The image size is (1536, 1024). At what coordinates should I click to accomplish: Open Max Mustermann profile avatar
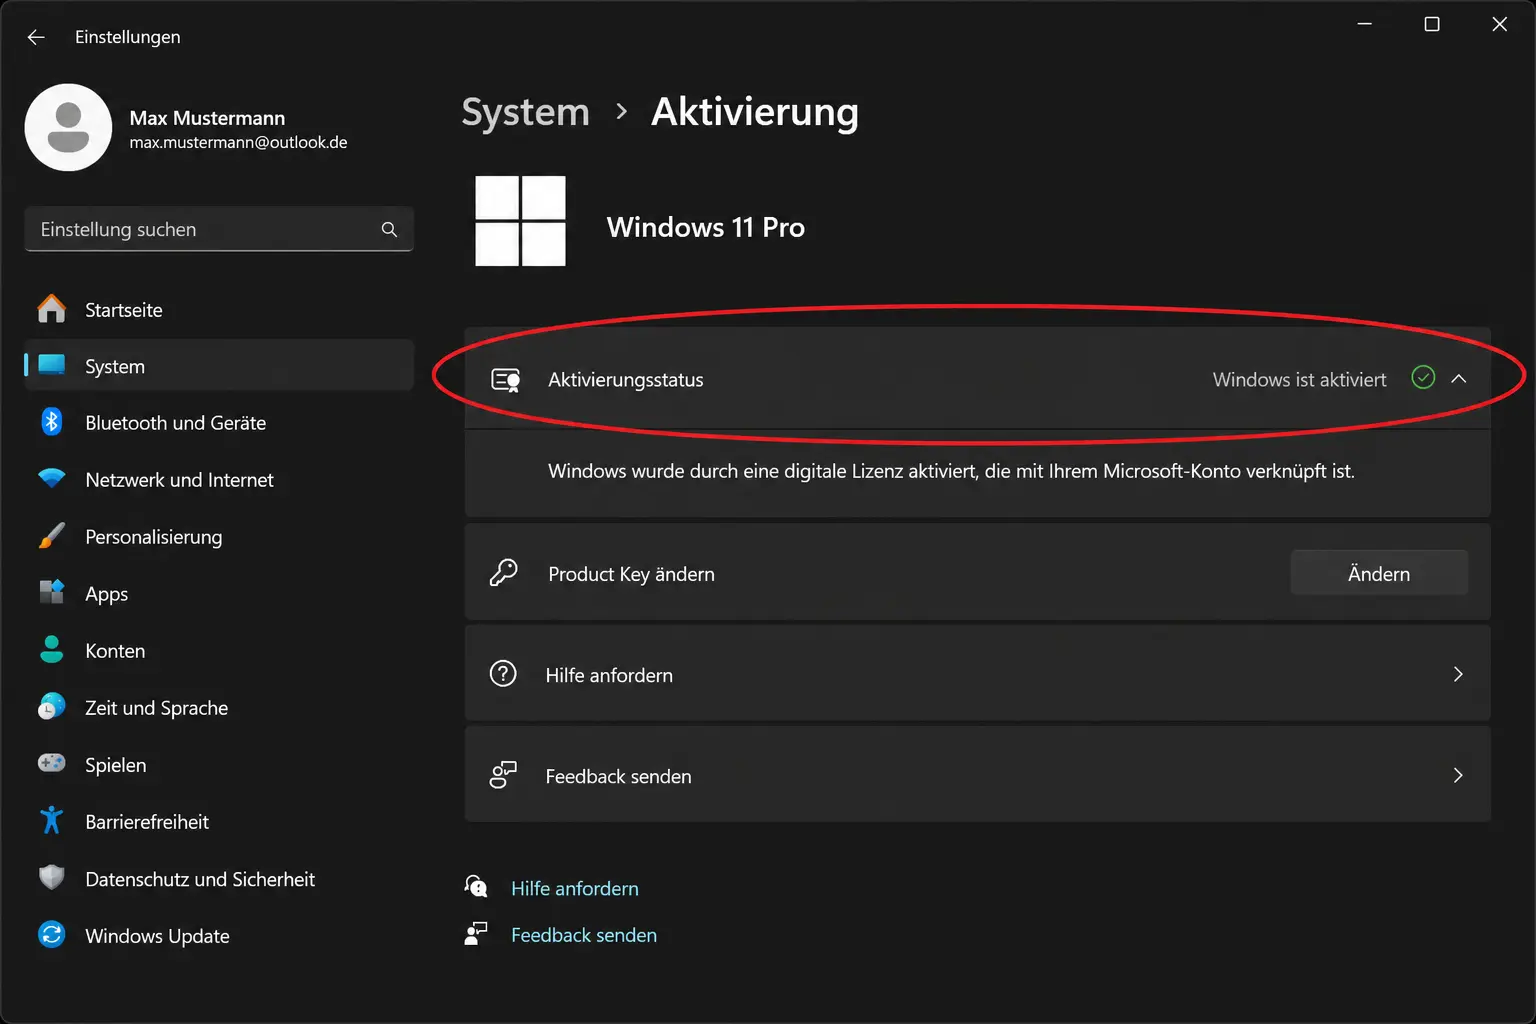[68, 127]
